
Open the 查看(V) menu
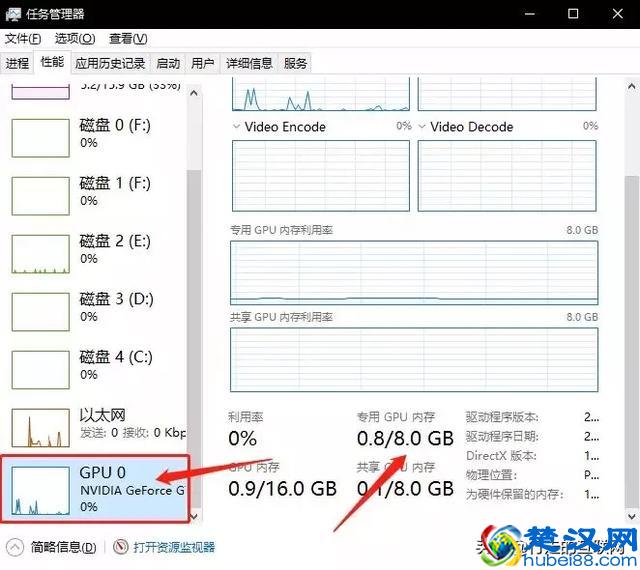[128, 39]
